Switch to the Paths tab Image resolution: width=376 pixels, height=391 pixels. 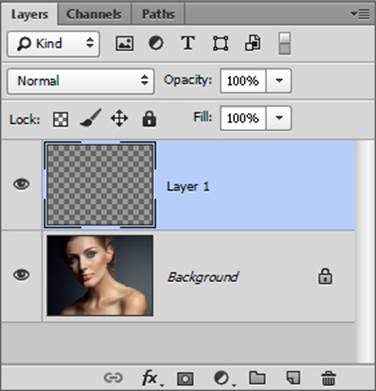tap(158, 14)
